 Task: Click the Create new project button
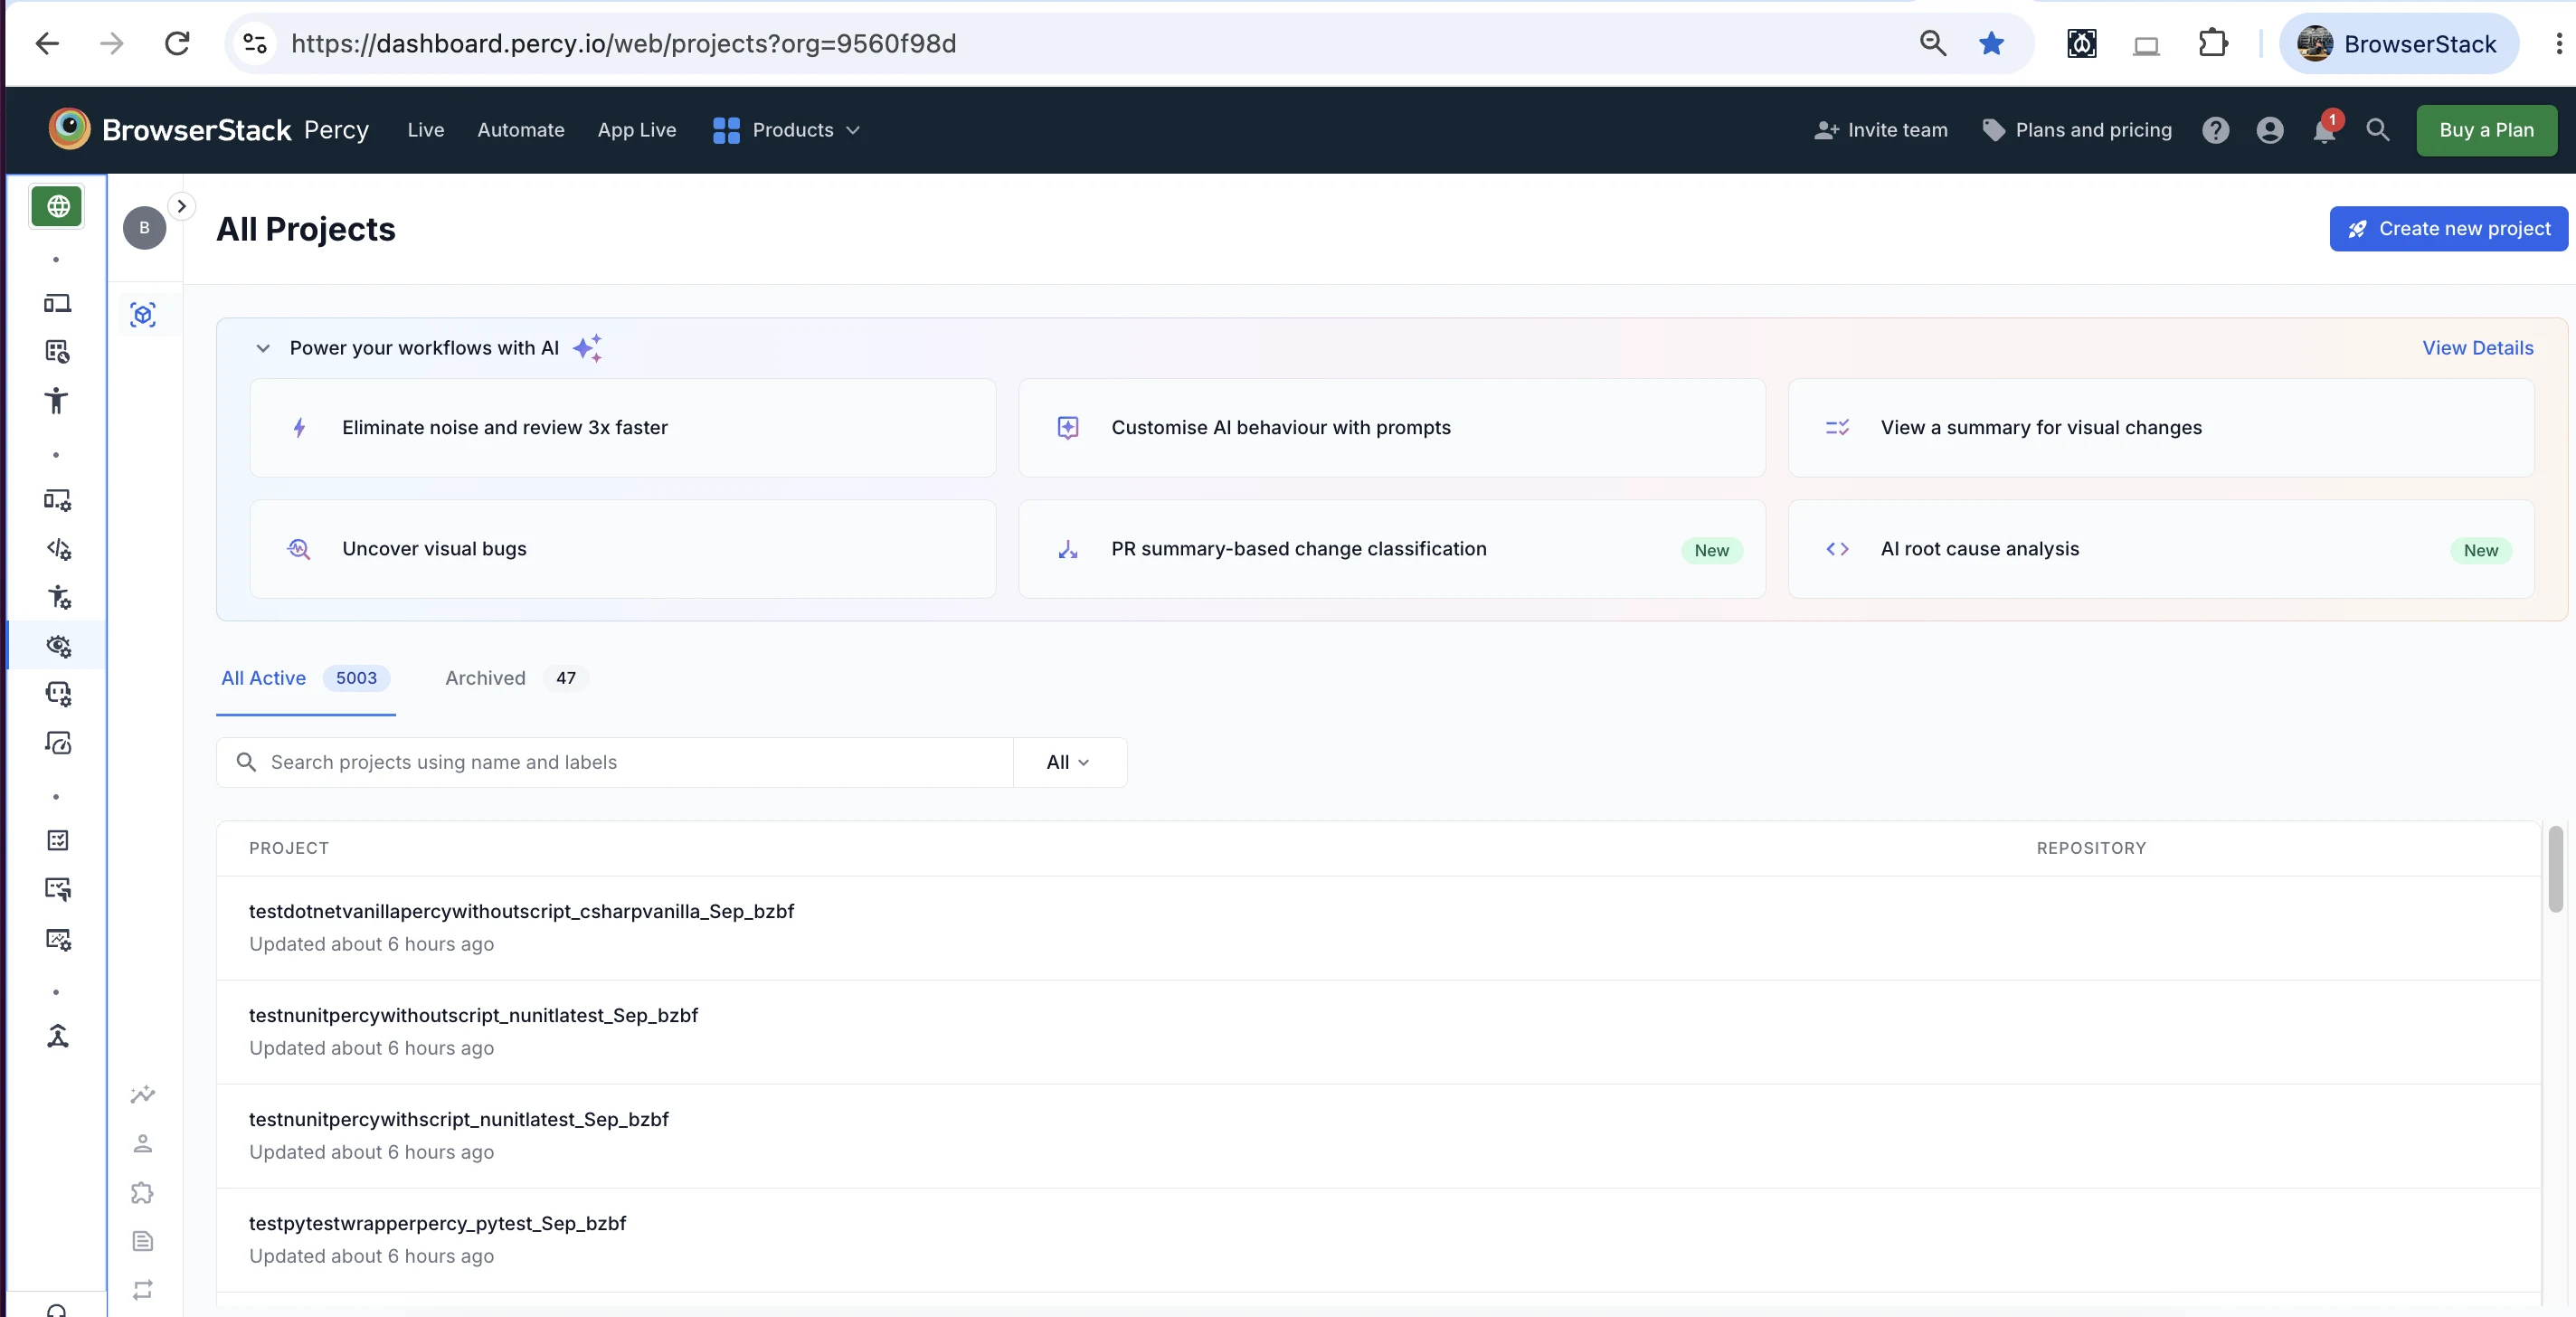[2448, 229]
